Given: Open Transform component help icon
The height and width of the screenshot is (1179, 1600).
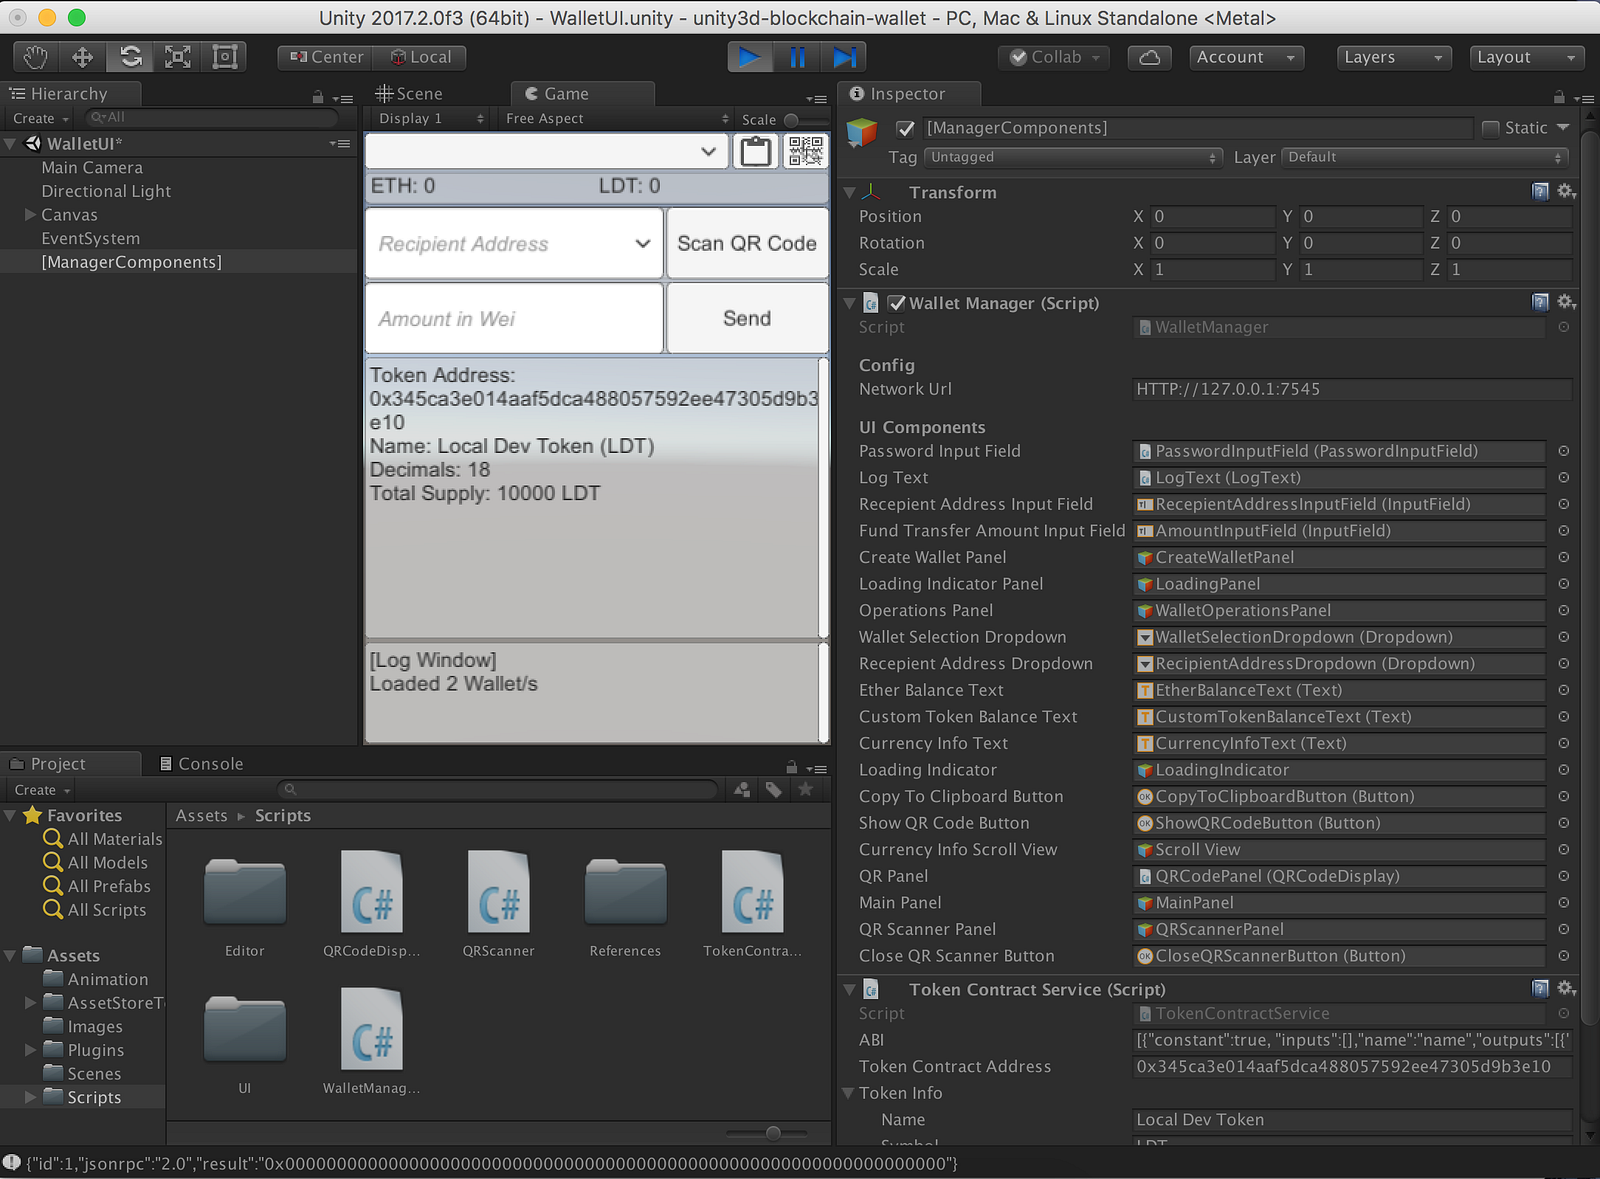Looking at the screenshot, I should (x=1540, y=191).
